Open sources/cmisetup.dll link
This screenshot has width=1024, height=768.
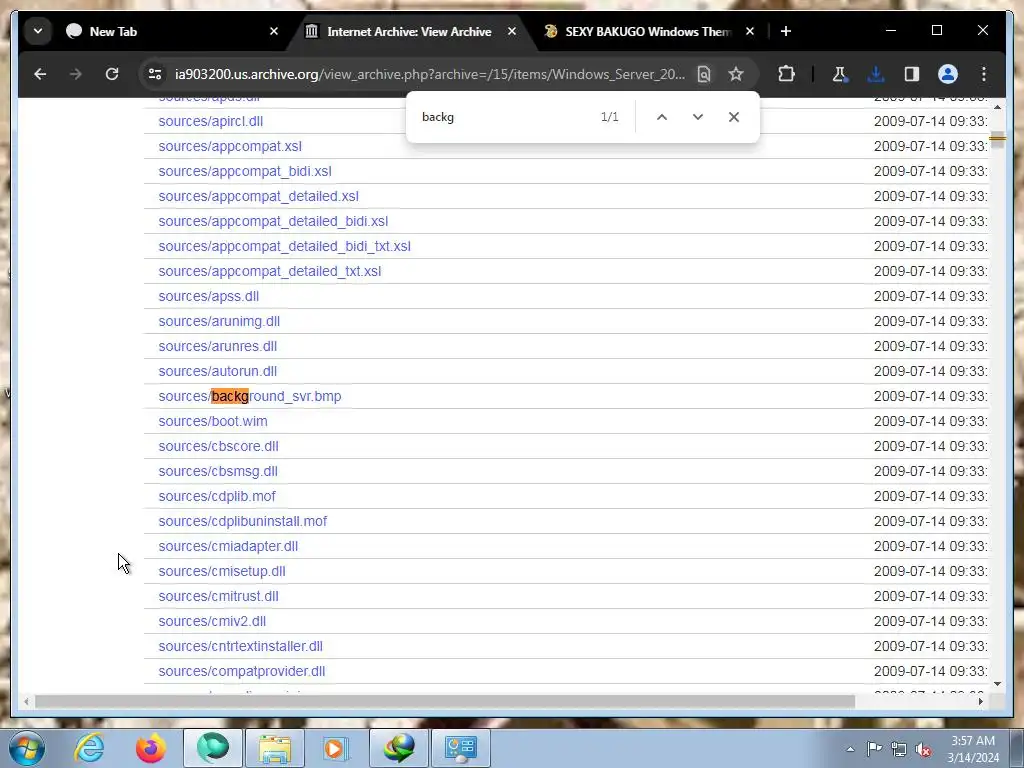tap(221, 571)
